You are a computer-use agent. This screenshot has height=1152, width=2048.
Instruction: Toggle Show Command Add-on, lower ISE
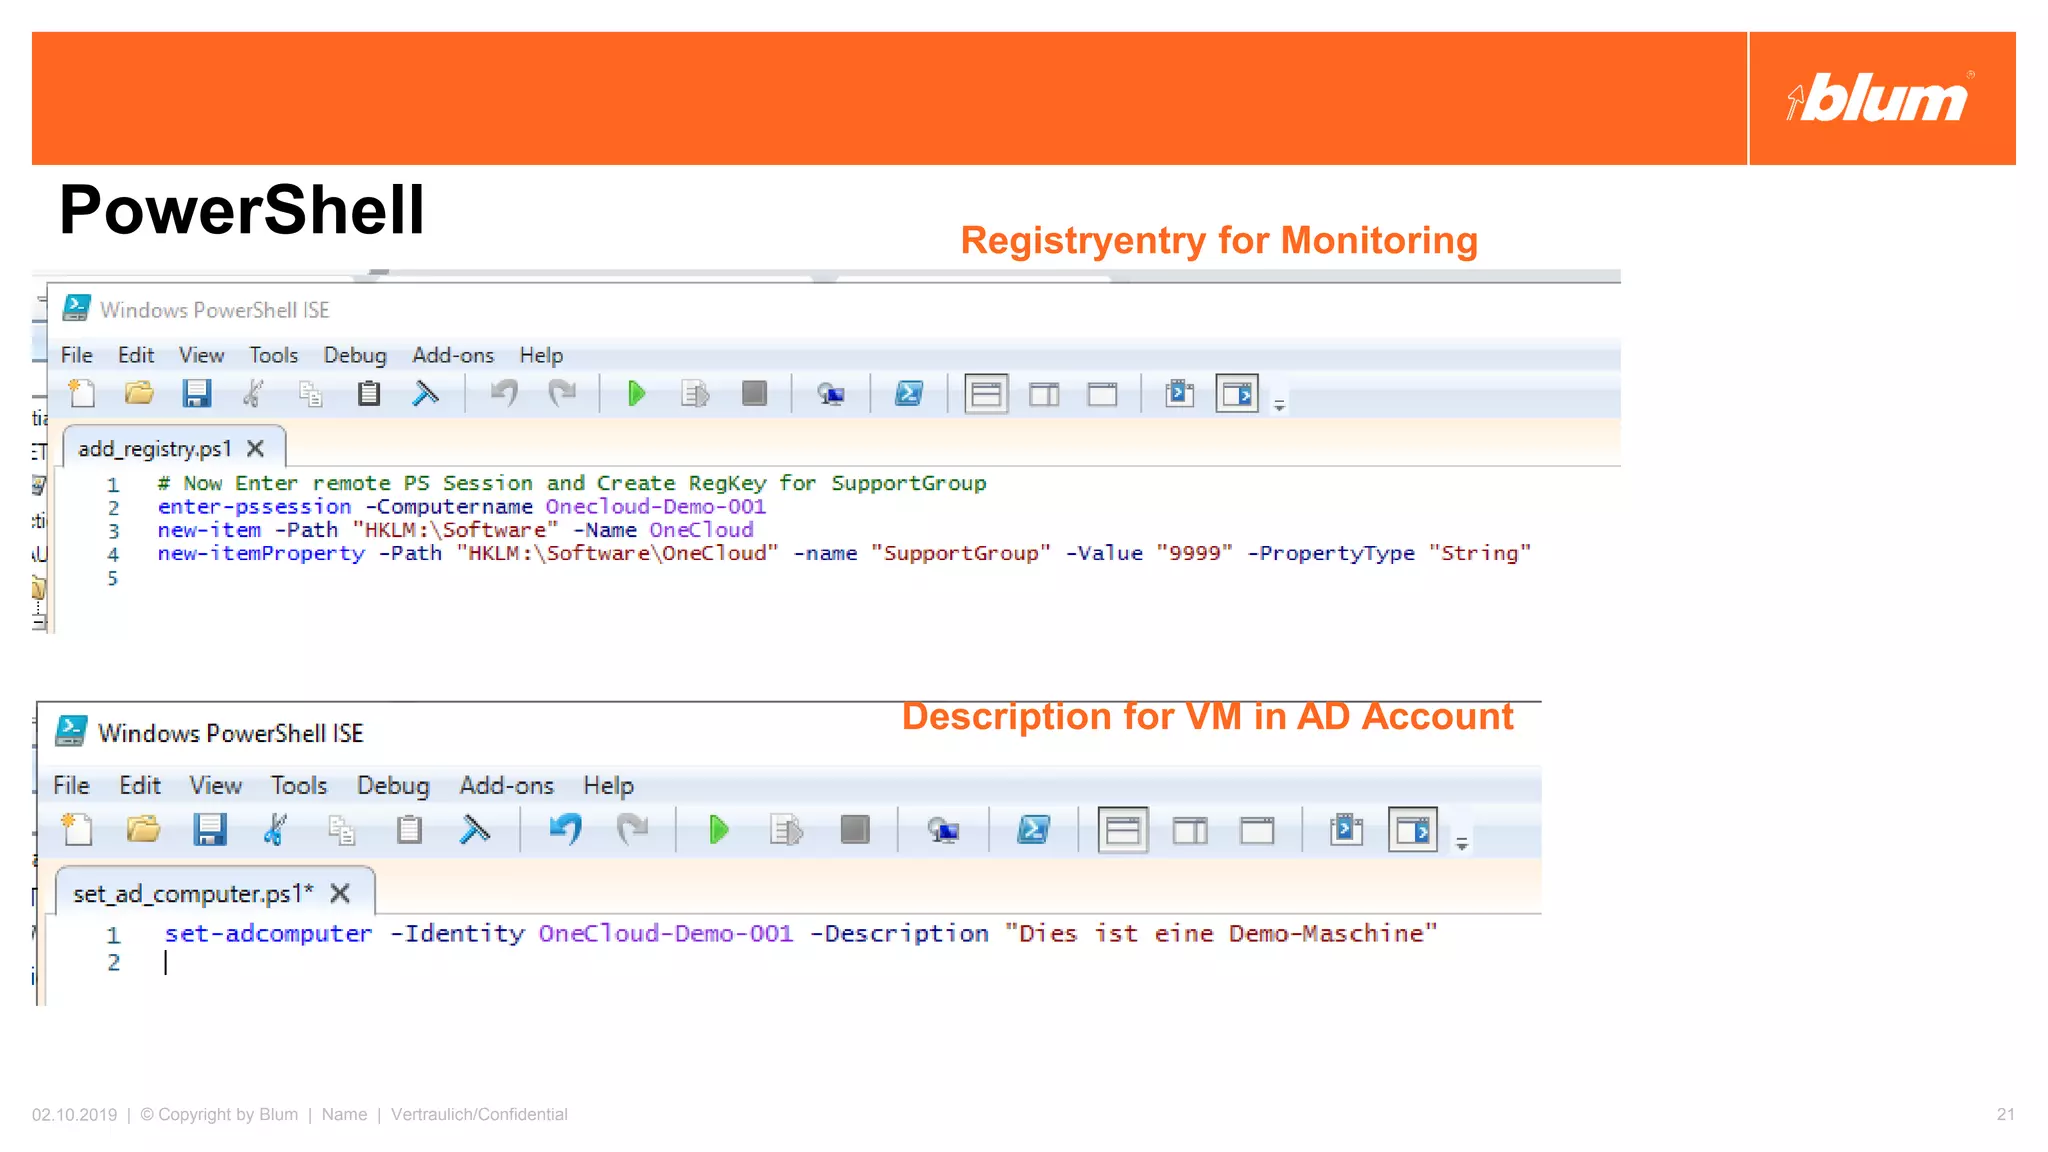1413,830
